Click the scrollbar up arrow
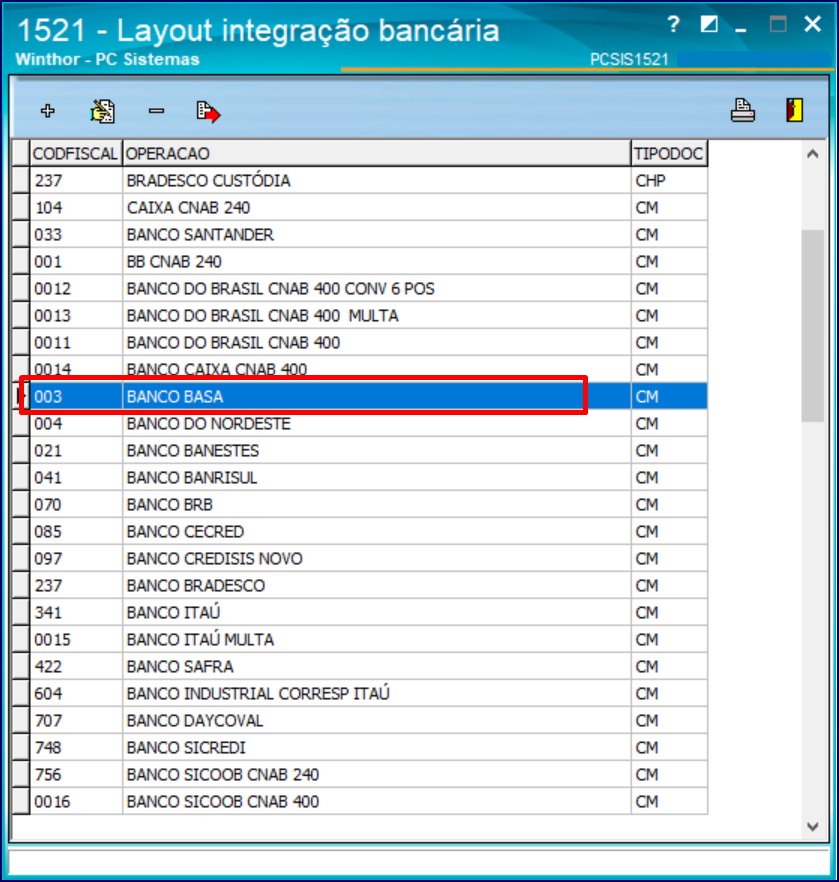 coord(813,154)
